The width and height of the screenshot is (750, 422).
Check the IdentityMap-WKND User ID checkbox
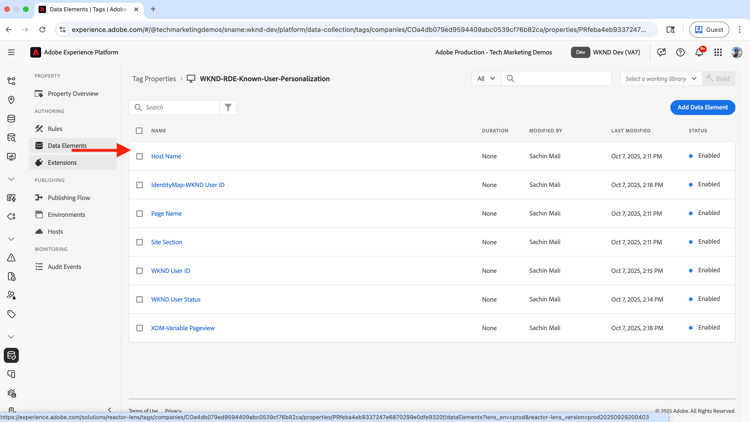pos(140,185)
